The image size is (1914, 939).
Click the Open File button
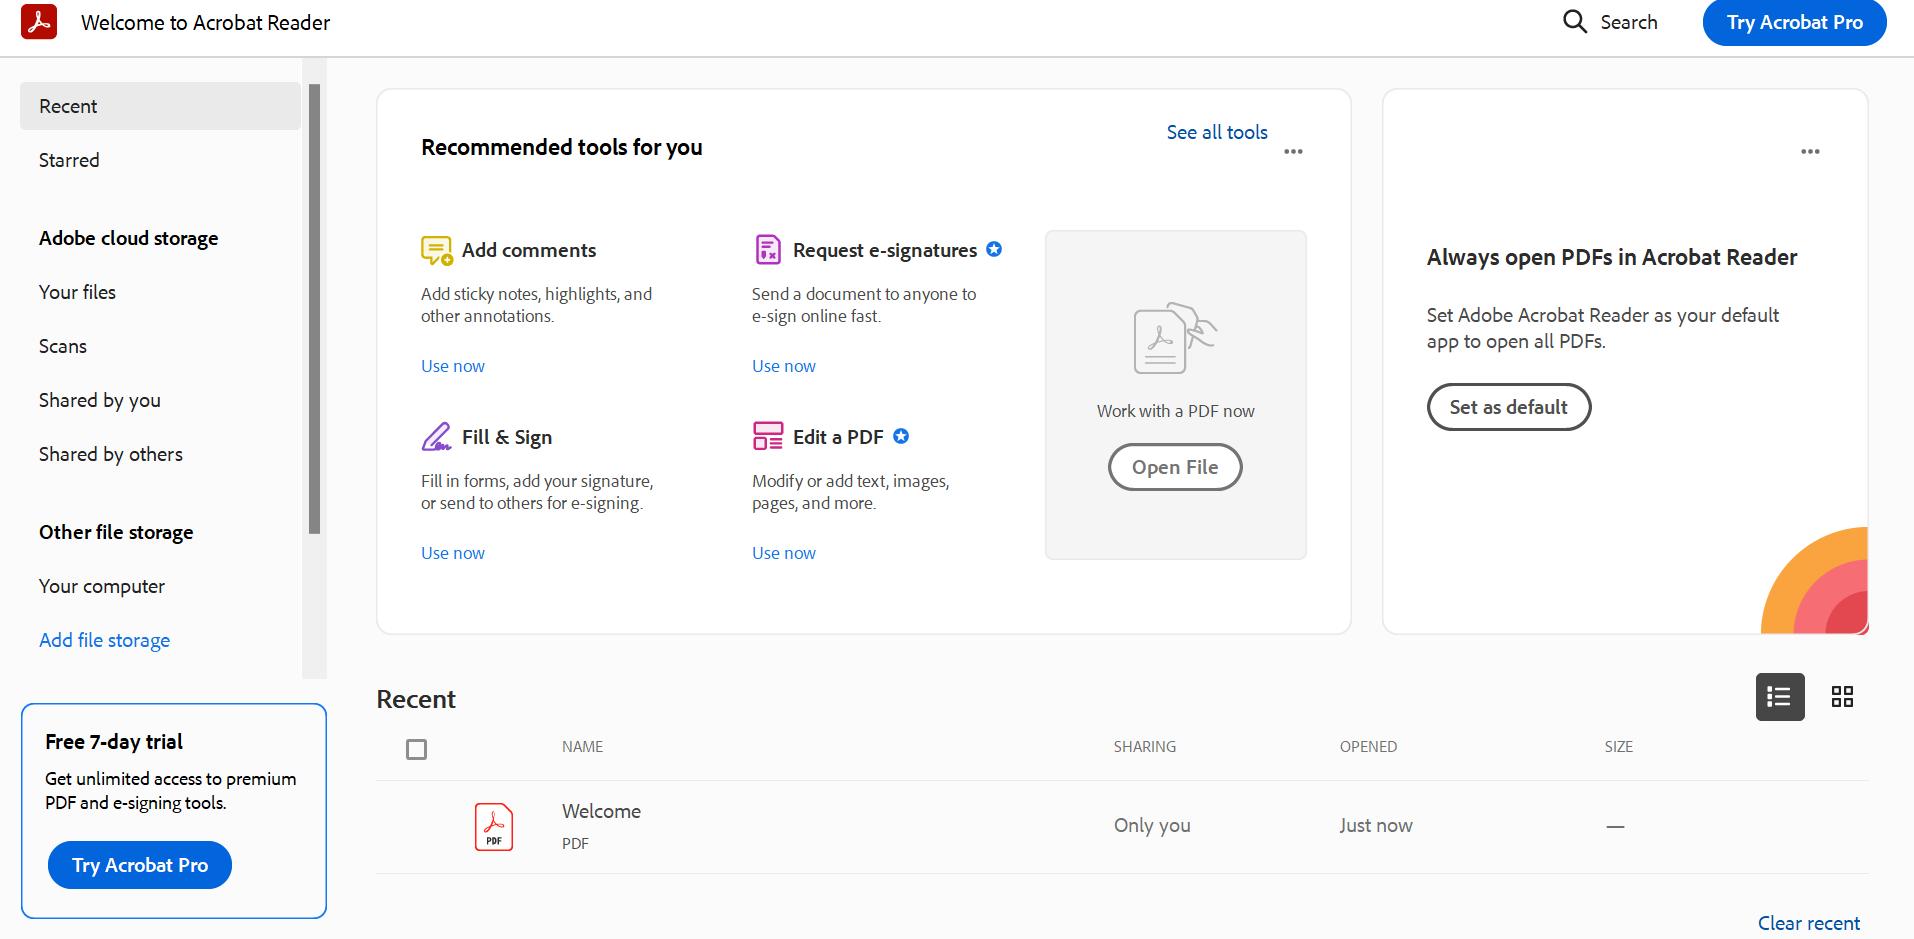click(x=1175, y=467)
